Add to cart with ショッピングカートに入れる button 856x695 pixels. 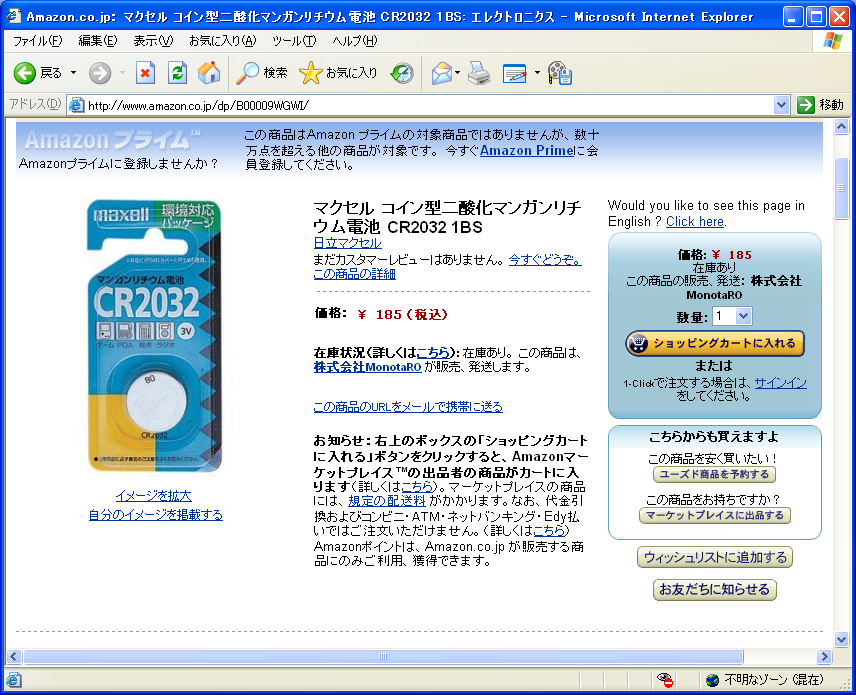click(x=715, y=343)
